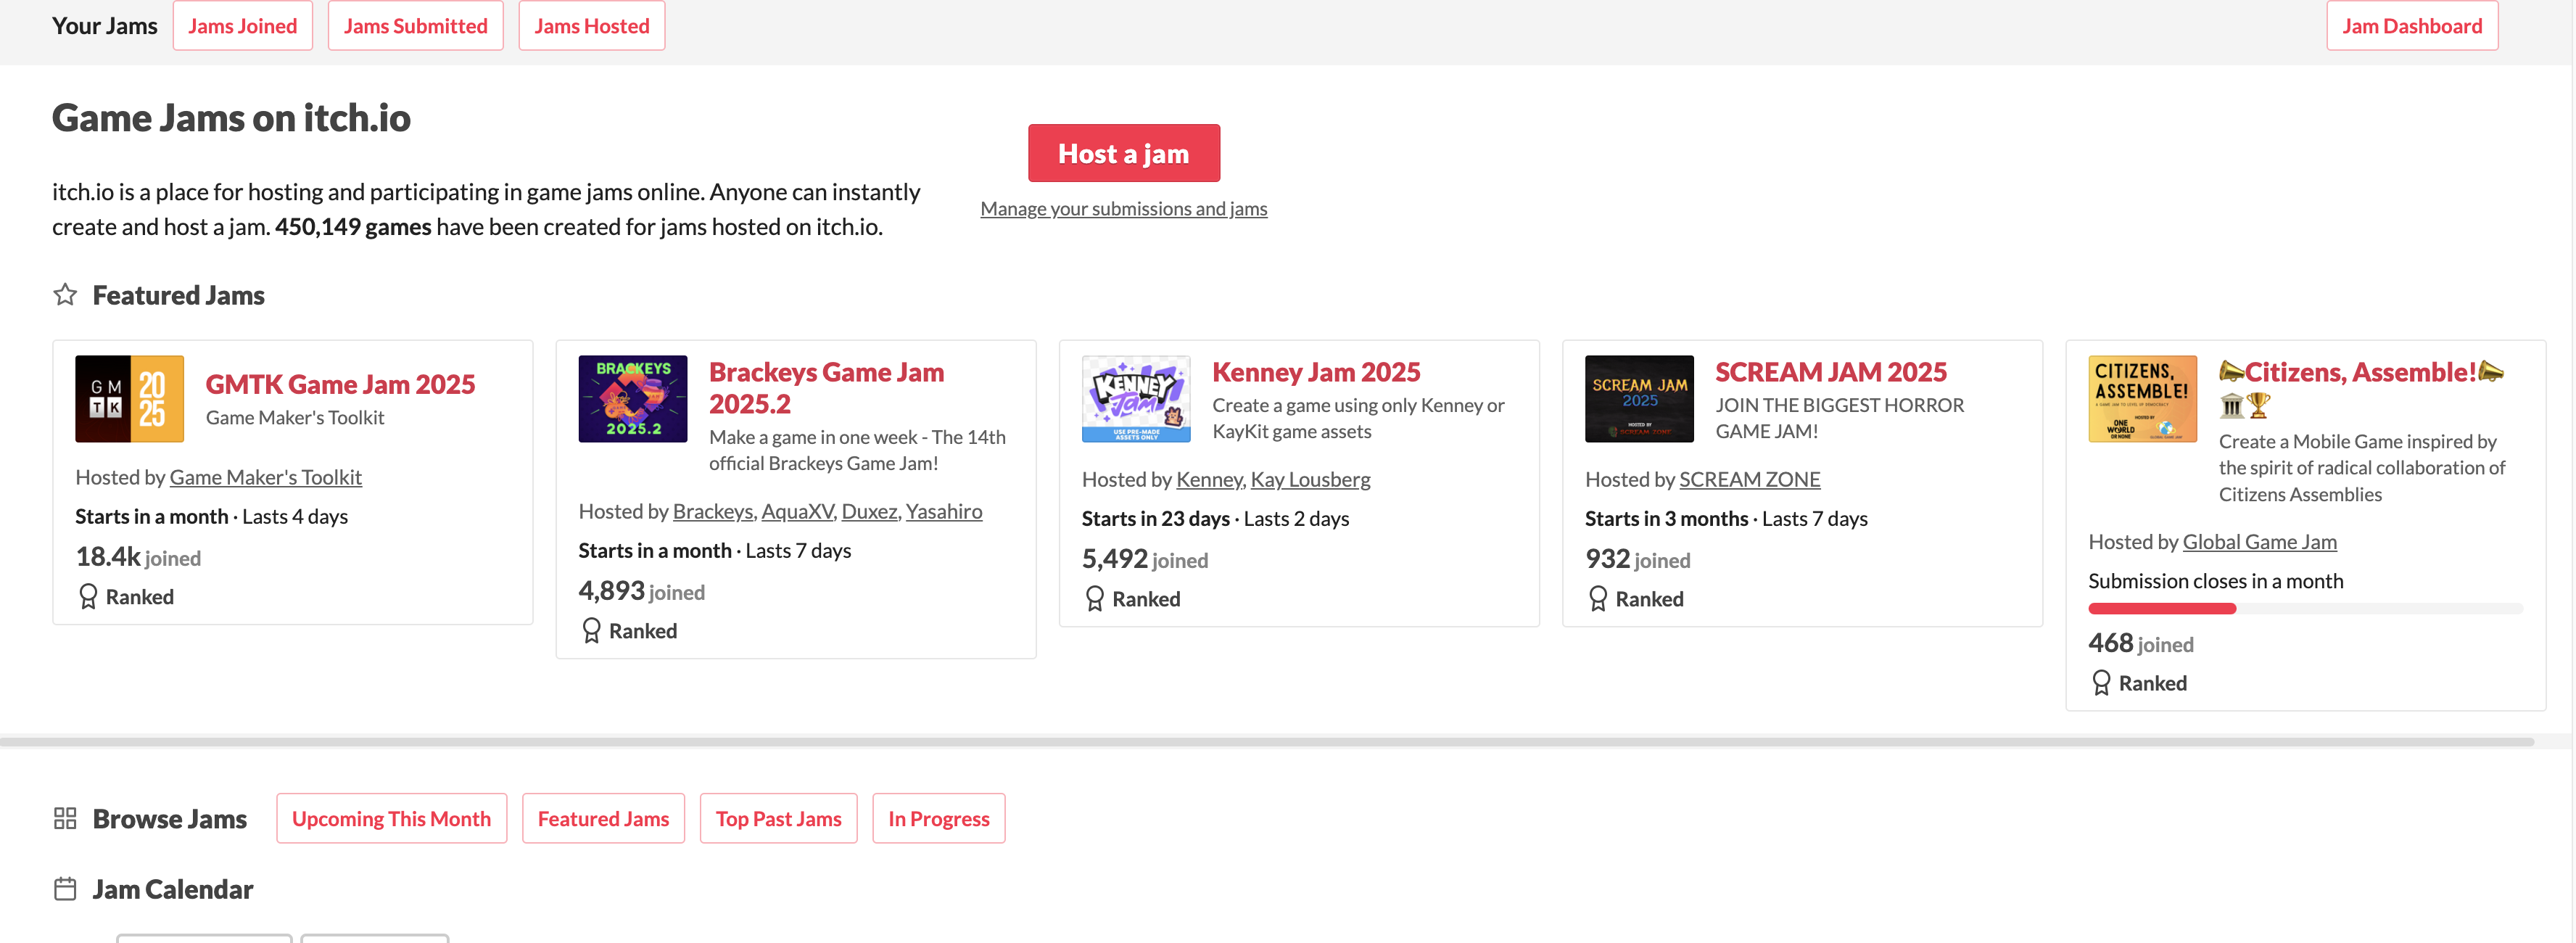Select the Upcoming This Month tab

[391, 819]
